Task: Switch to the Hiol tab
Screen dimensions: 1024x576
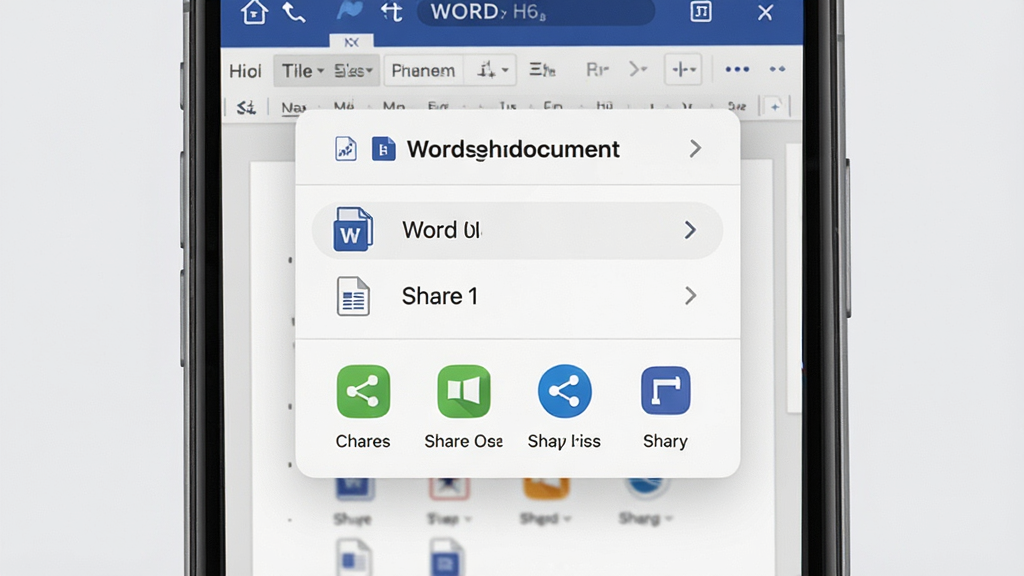Action: tap(245, 71)
